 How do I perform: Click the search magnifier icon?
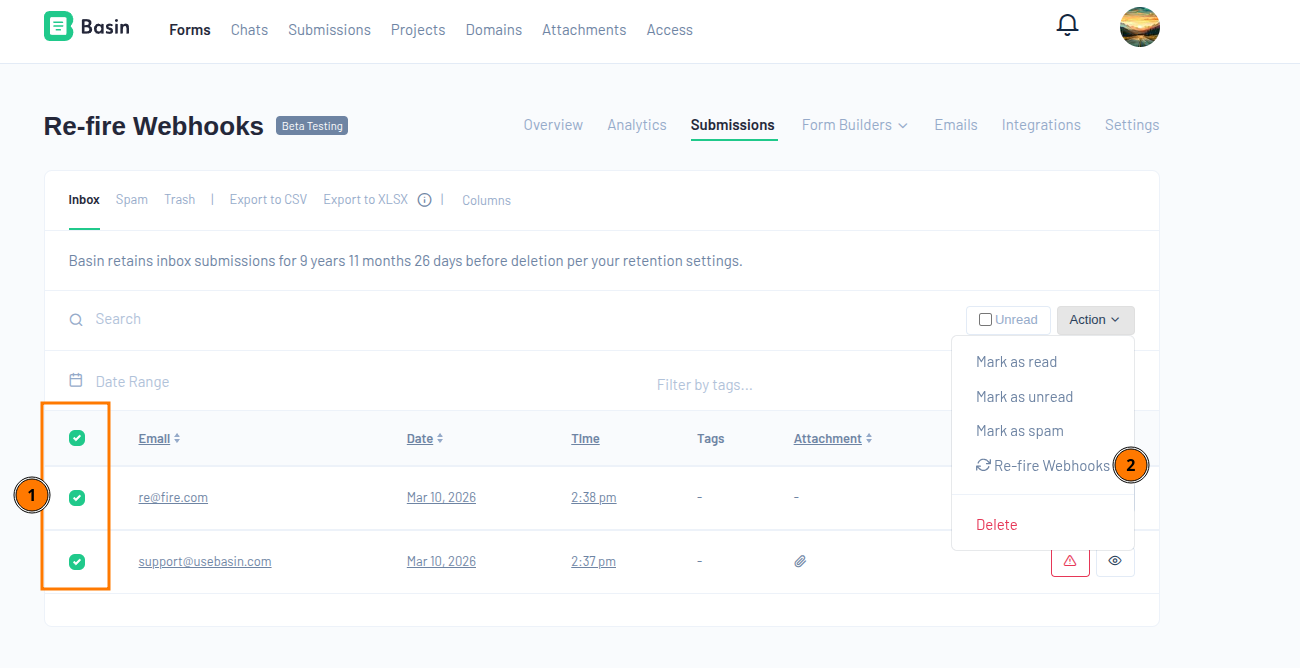pyautogui.click(x=76, y=320)
